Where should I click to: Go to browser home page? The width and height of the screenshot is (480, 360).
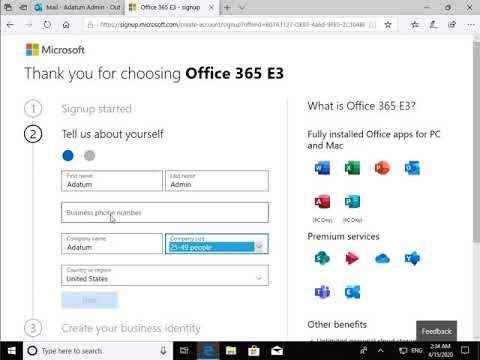coord(66,25)
